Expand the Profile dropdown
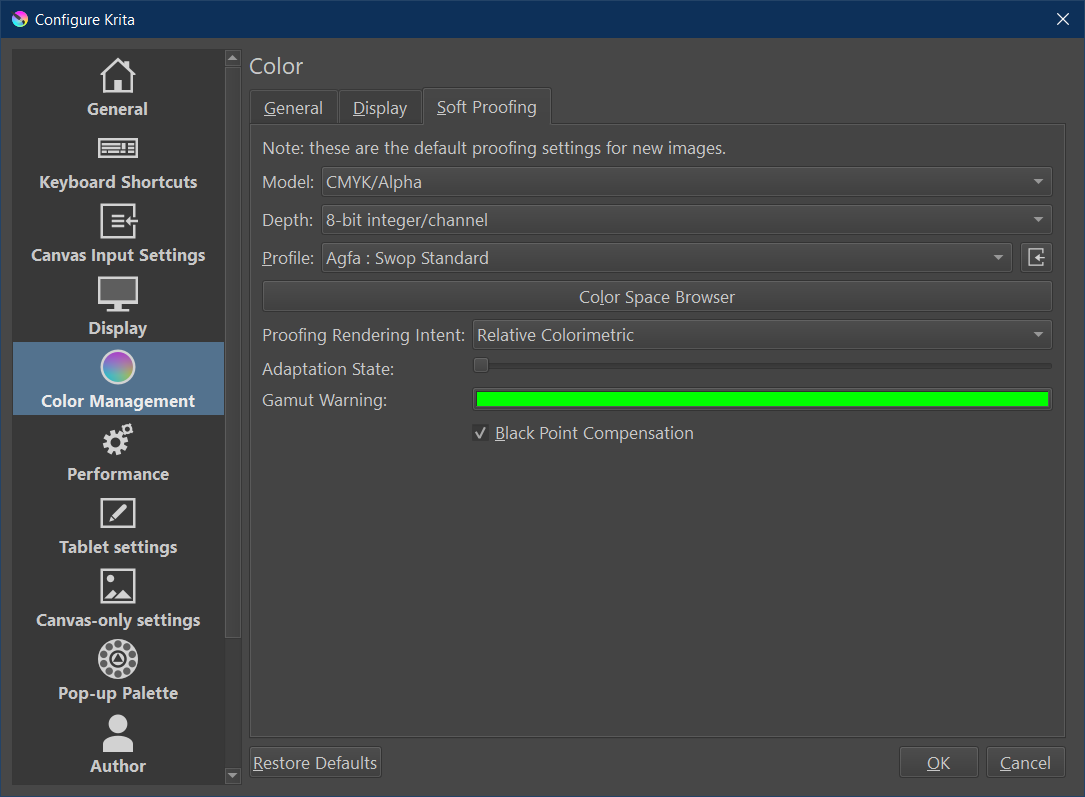This screenshot has height=797, width=1085. pos(666,258)
